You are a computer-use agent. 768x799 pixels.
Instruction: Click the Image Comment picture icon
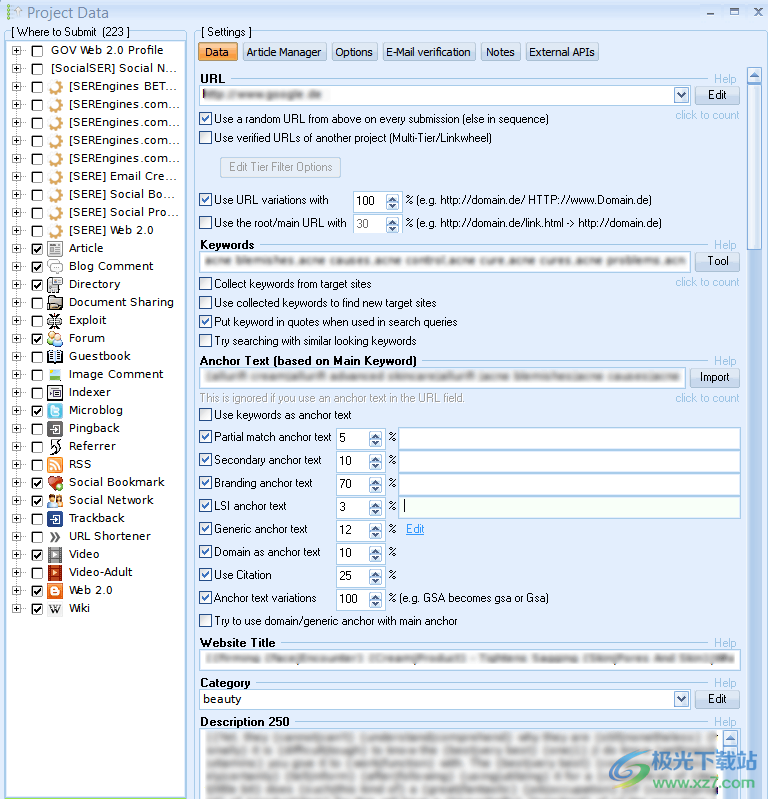[55, 375]
